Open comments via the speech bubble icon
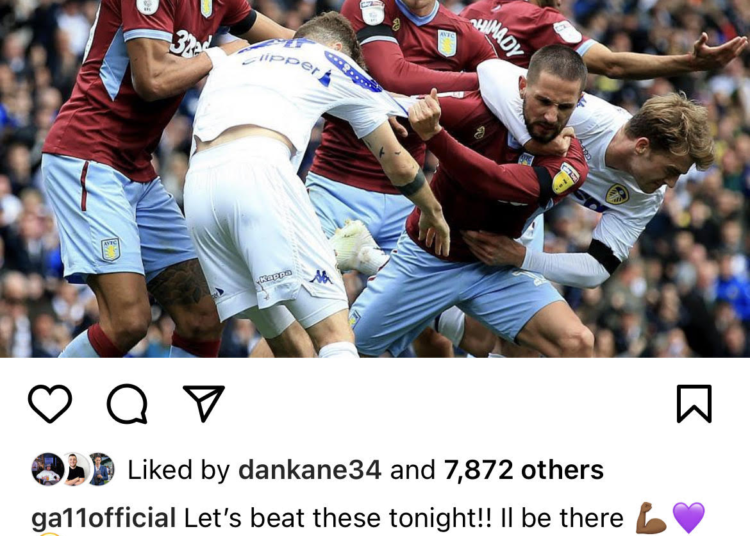 127,404
